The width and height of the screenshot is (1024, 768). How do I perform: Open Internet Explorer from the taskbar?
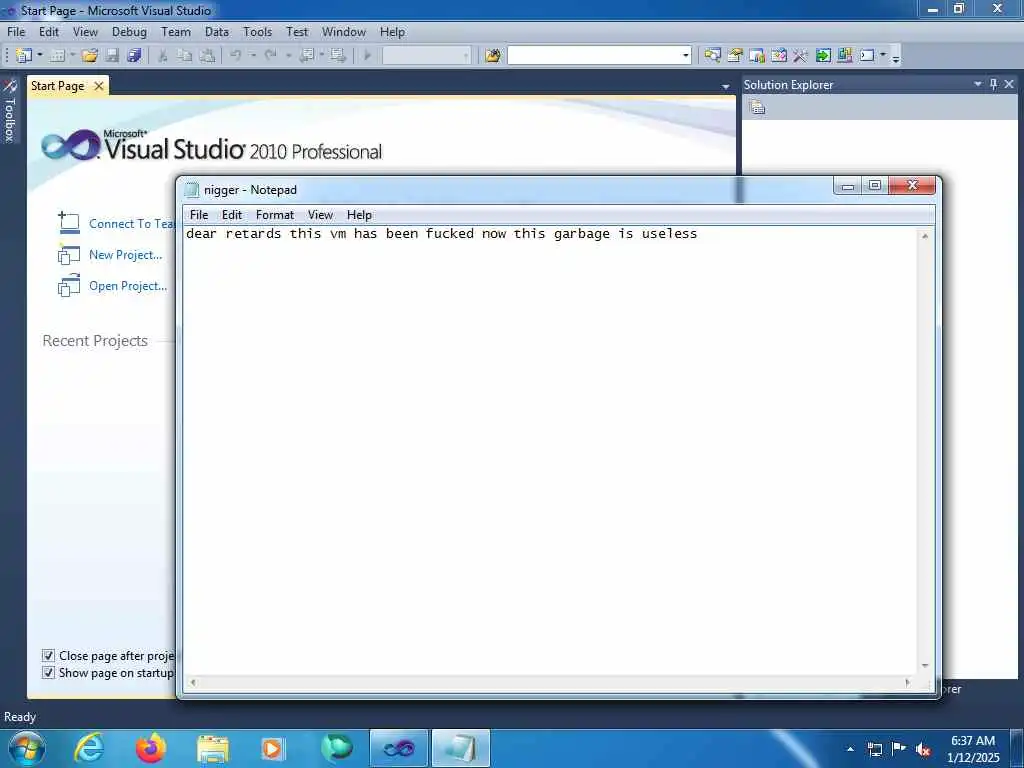[x=89, y=748]
